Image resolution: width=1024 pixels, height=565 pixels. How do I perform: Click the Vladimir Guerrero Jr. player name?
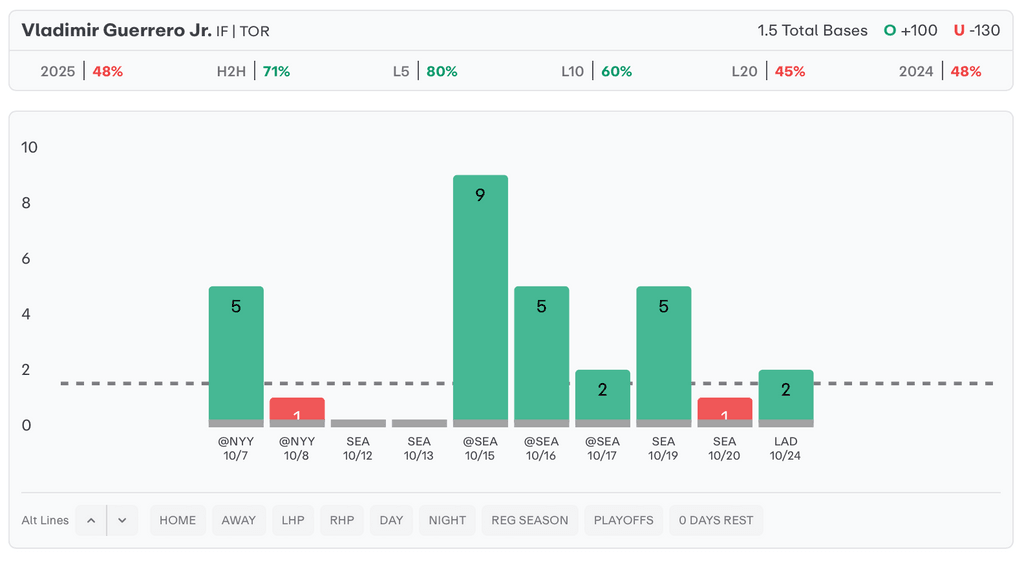tap(116, 30)
